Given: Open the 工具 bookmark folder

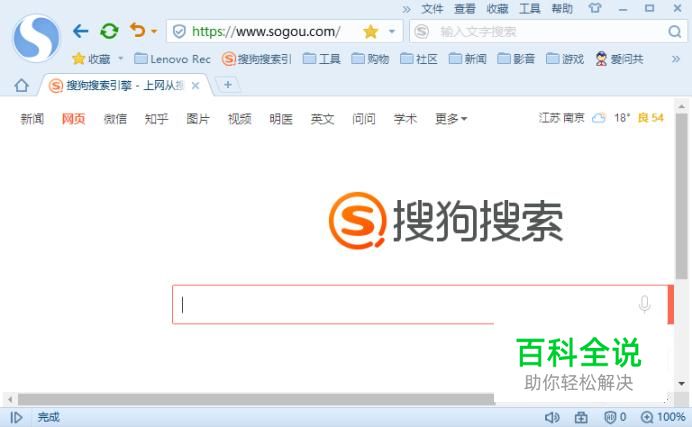Looking at the screenshot, I should point(322,59).
